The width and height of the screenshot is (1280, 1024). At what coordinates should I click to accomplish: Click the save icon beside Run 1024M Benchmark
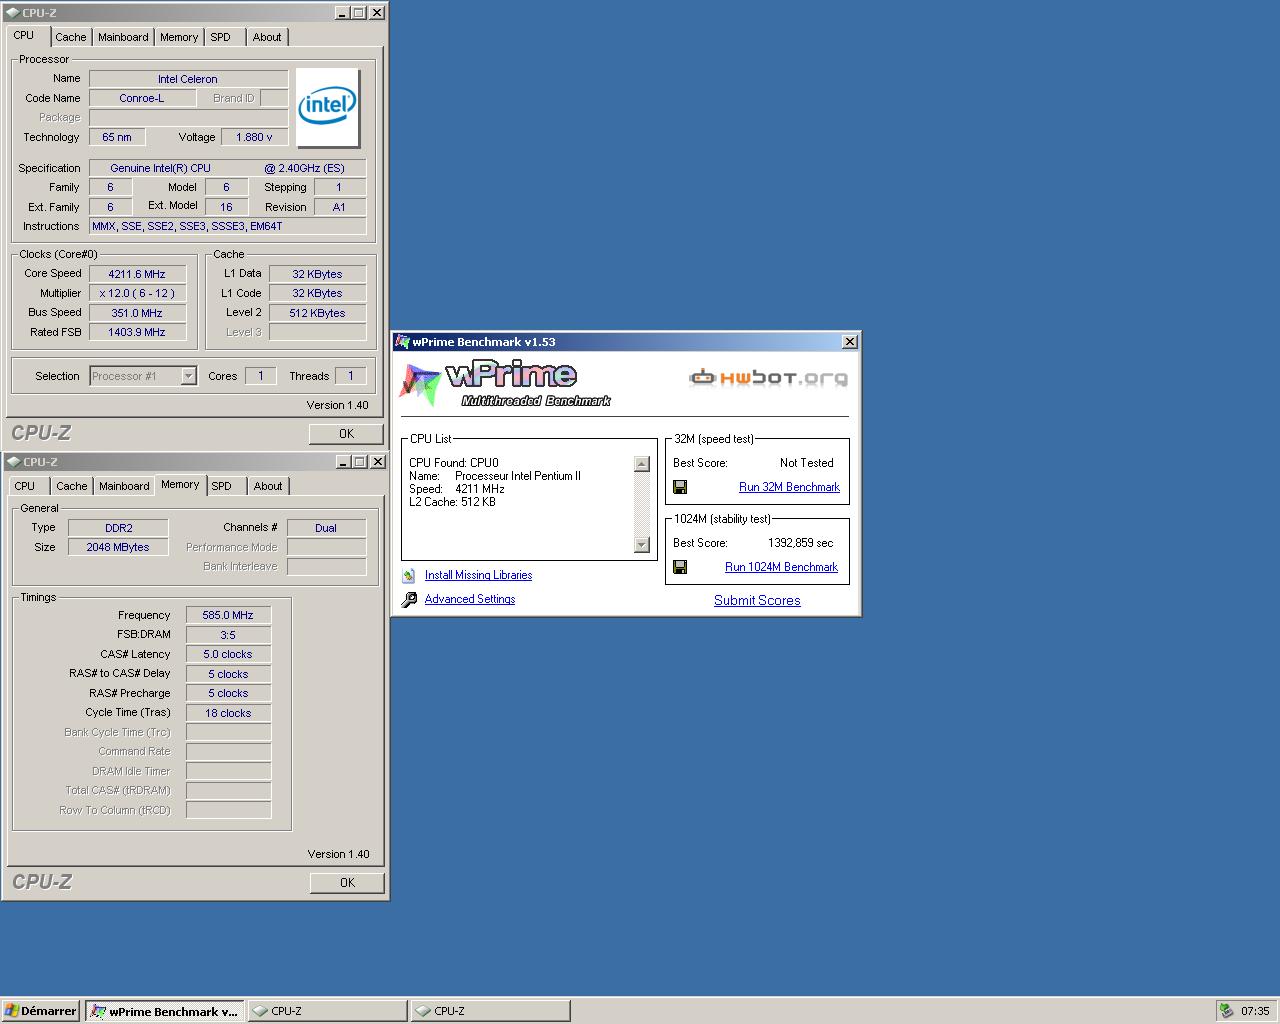pyautogui.click(x=680, y=567)
